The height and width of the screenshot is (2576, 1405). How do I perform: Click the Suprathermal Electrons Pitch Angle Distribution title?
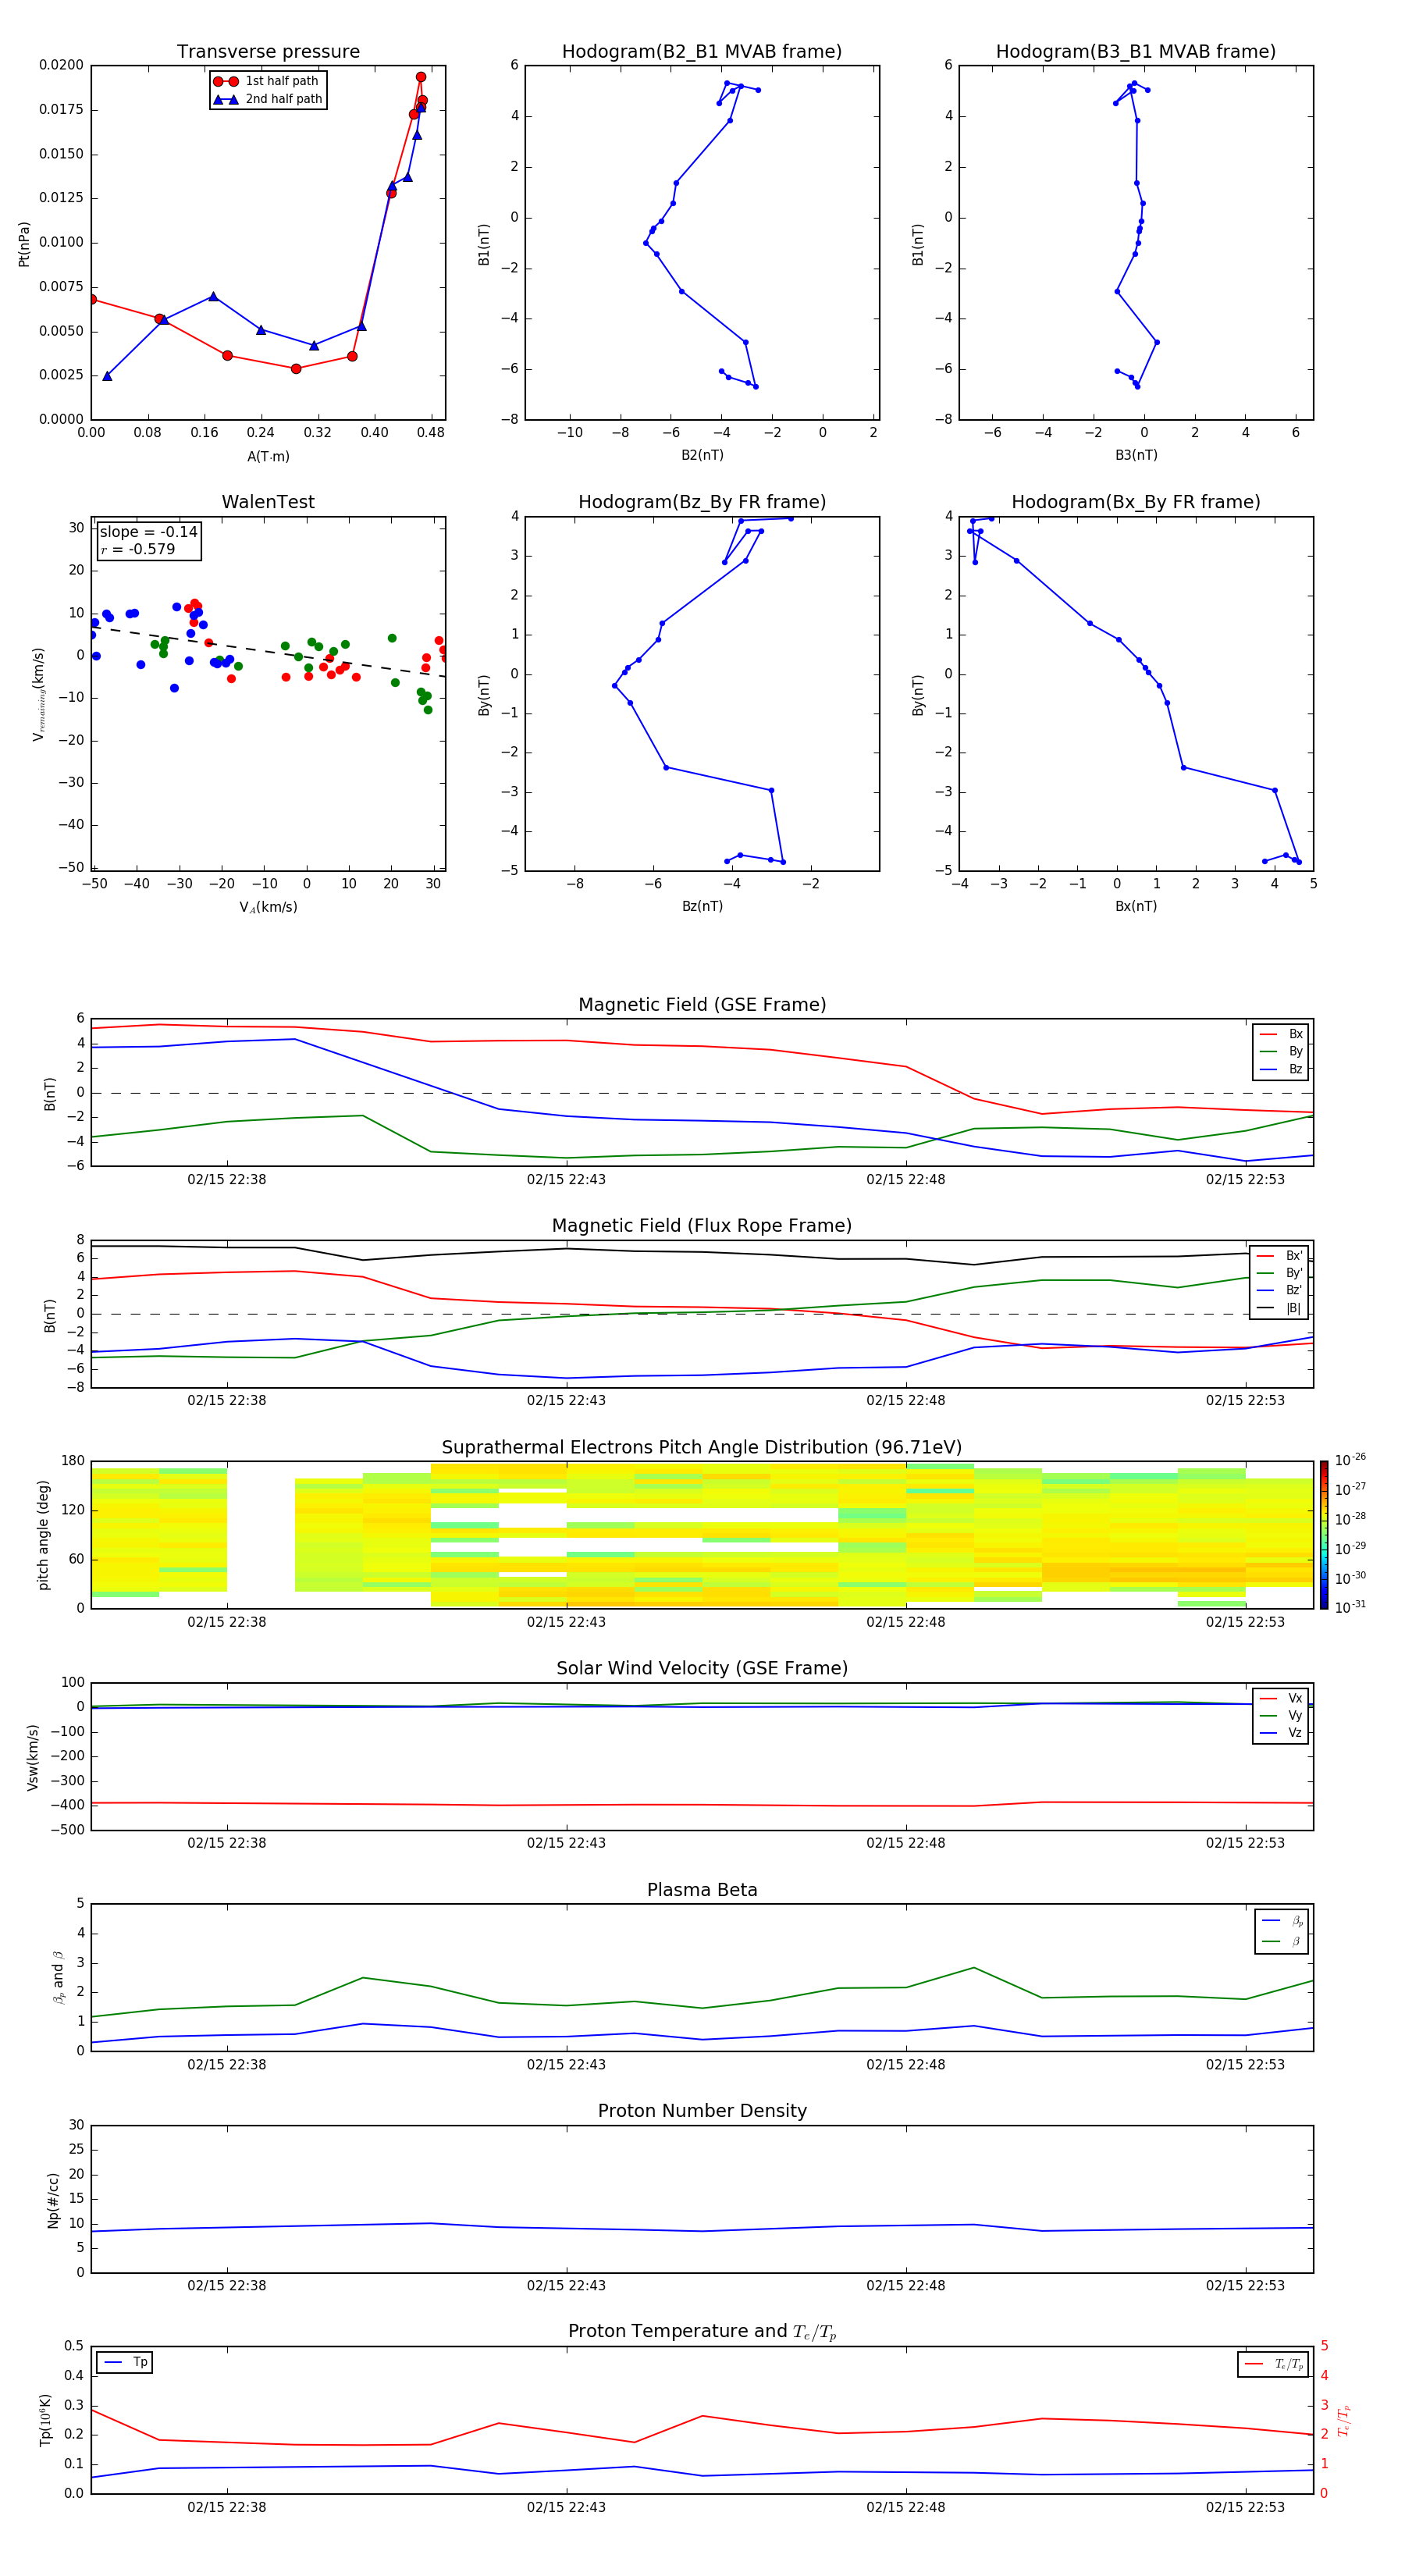[x=702, y=1448]
